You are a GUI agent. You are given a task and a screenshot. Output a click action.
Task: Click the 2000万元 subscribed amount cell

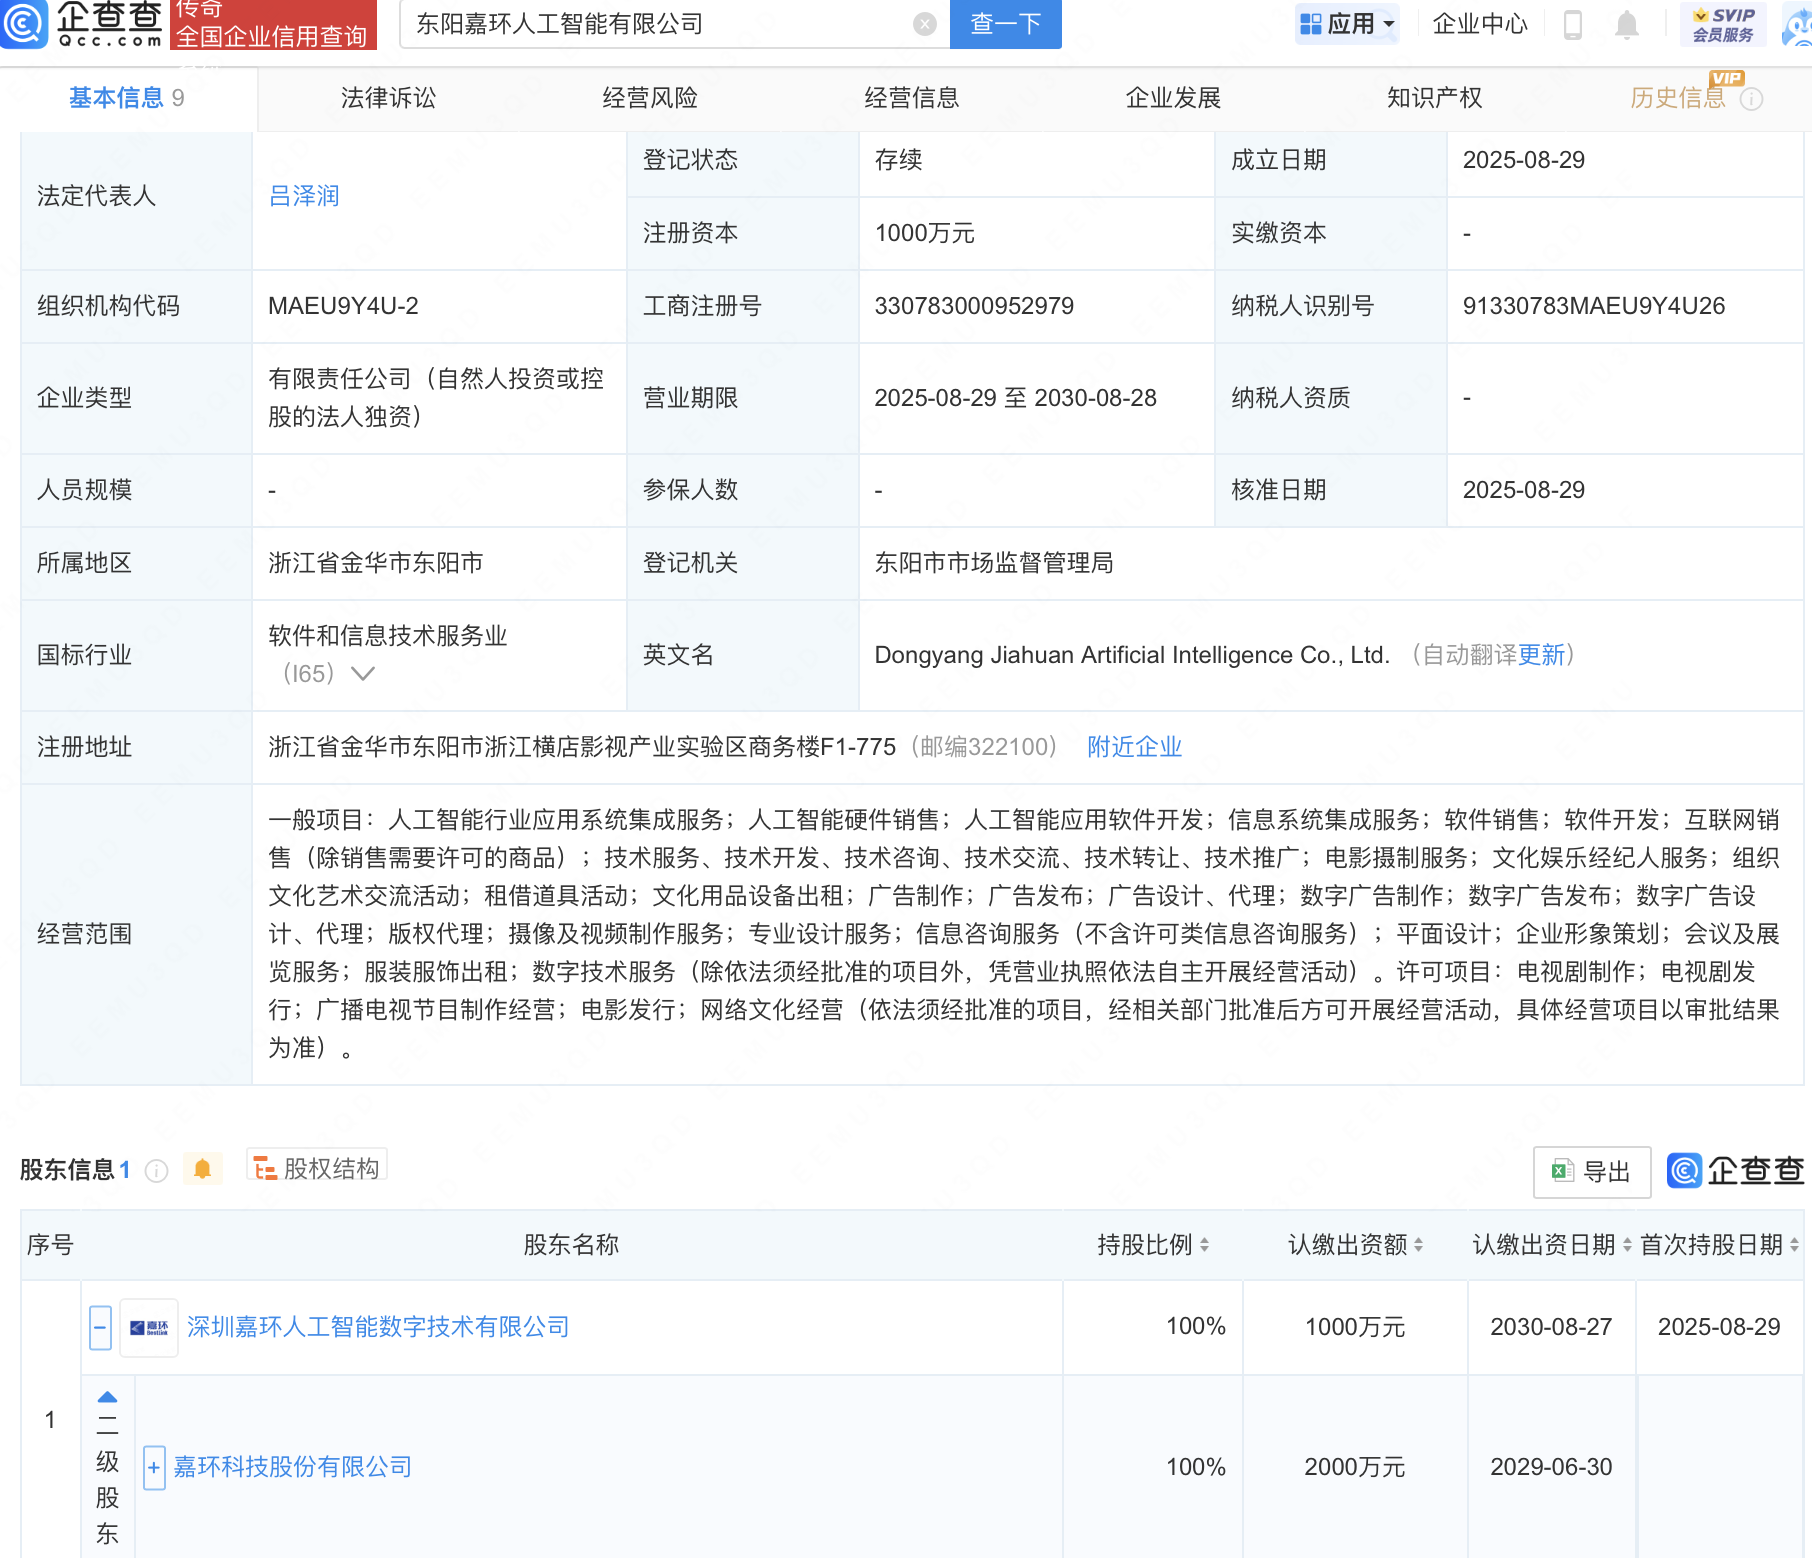[x=1354, y=1467]
